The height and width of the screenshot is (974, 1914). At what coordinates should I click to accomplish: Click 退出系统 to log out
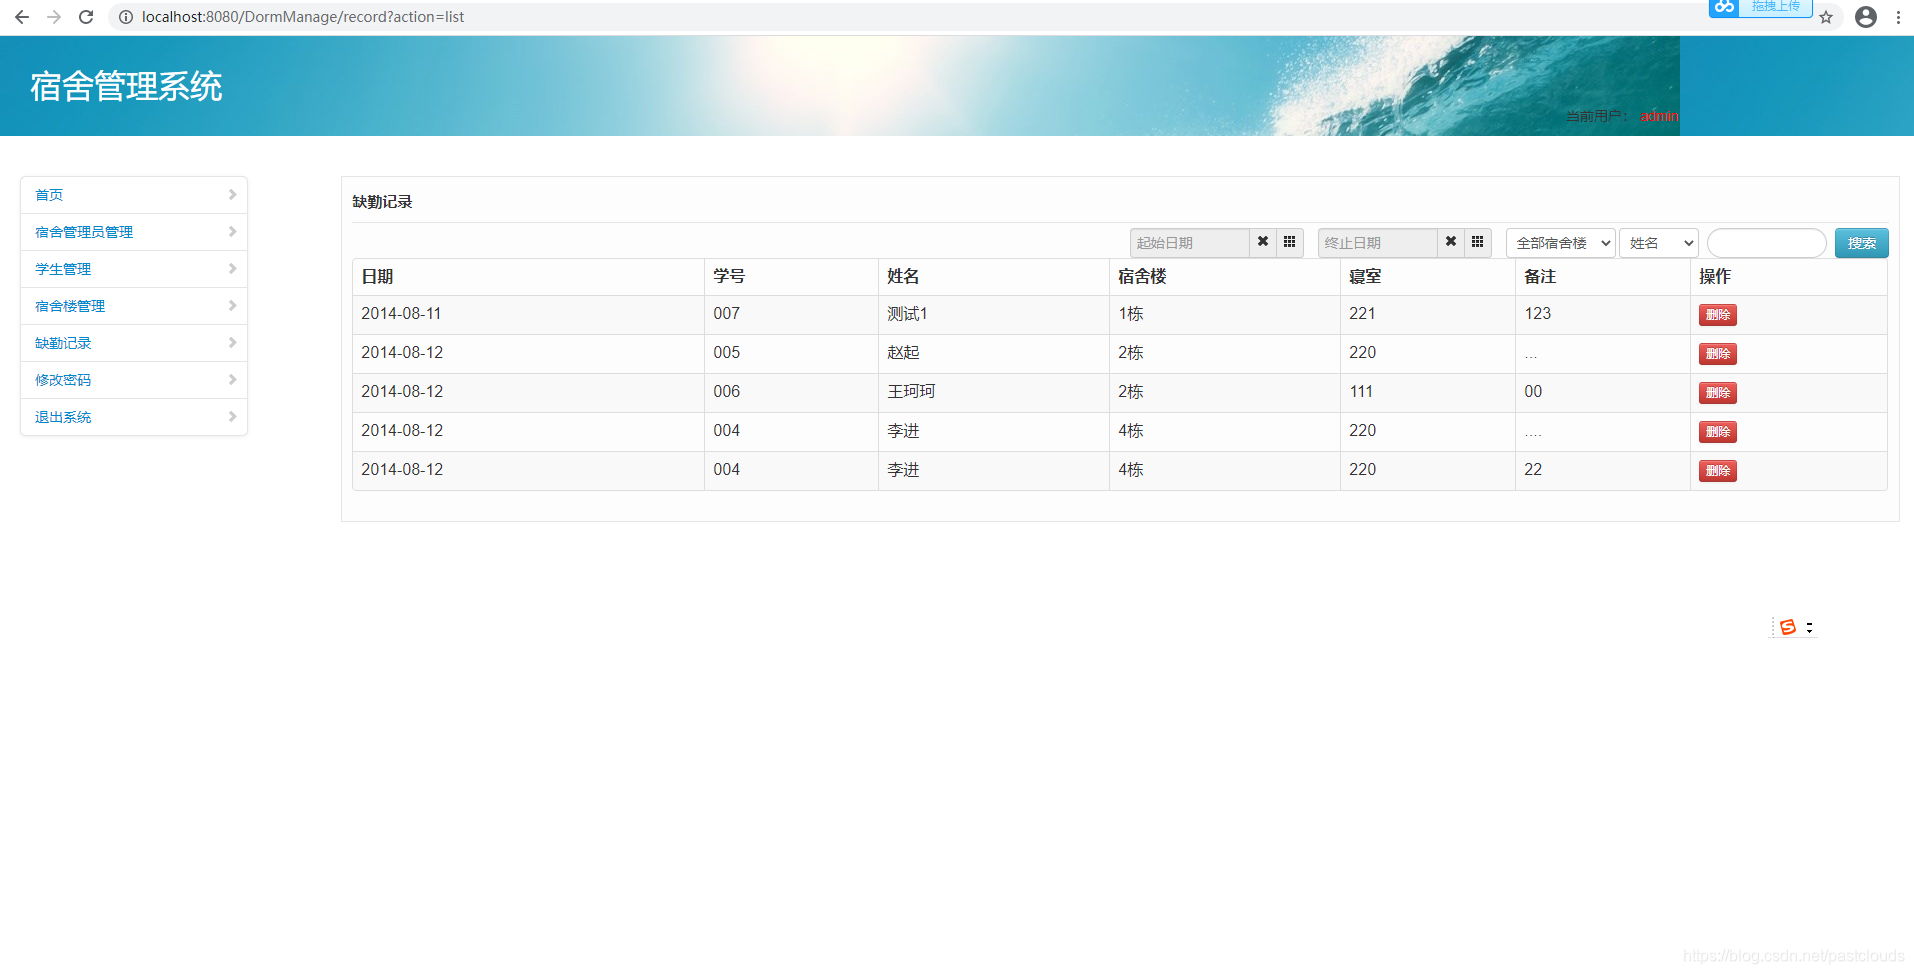pos(62,416)
